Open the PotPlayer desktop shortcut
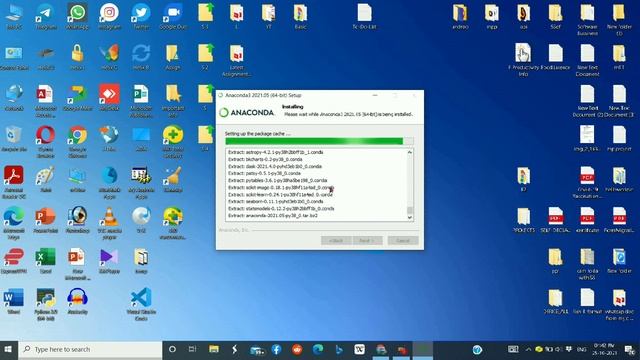The height and width of the screenshot is (360, 640). pyautogui.click(x=109, y=261)
